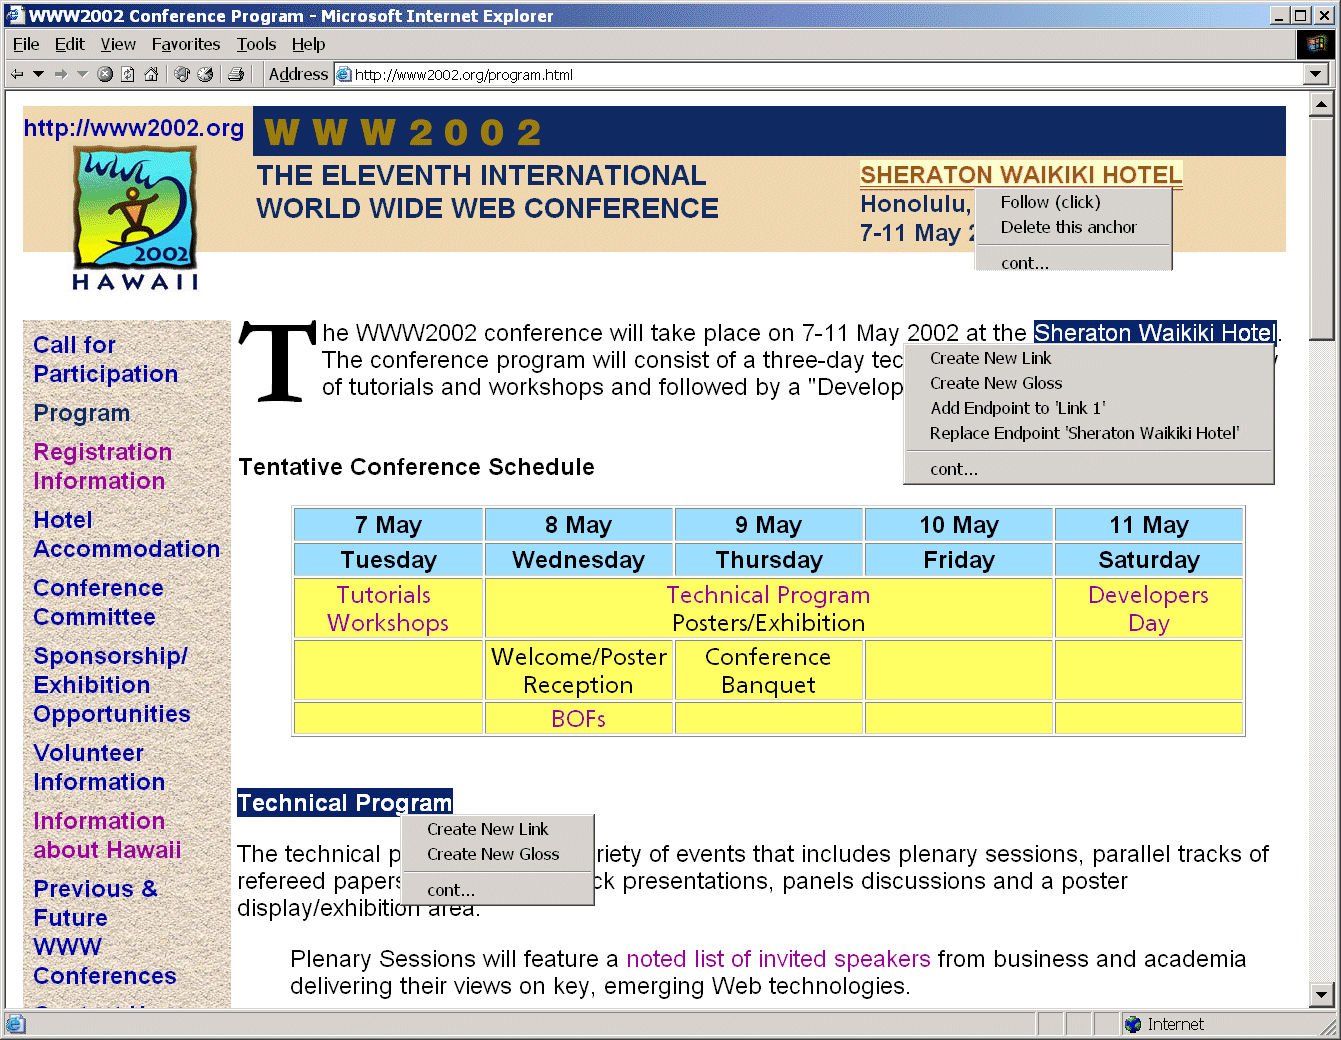Open the Tools menu
The width and height of the screenshot is (1341, 1040).
(256, 44)
